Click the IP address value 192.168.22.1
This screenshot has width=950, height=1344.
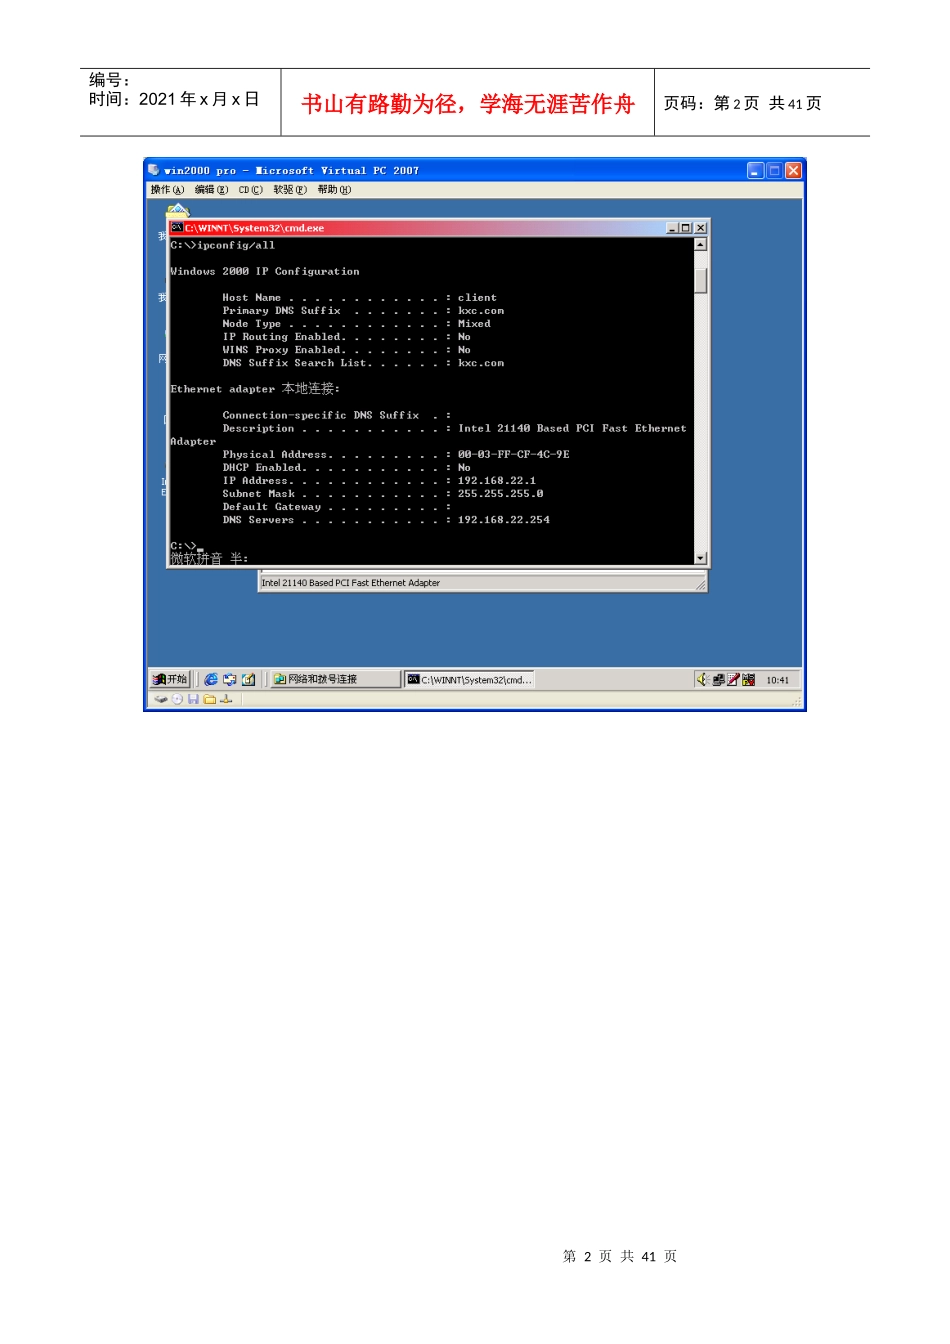(x=497, y=481)
